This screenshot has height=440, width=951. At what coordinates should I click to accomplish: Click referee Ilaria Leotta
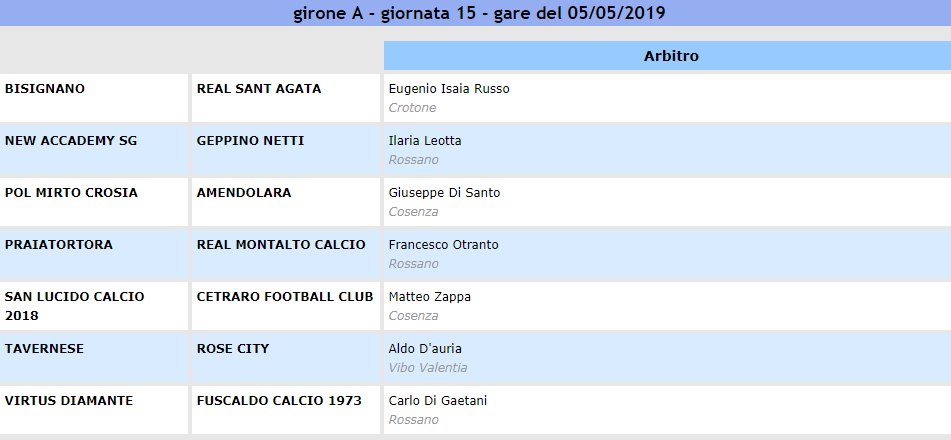click(425, 141)
